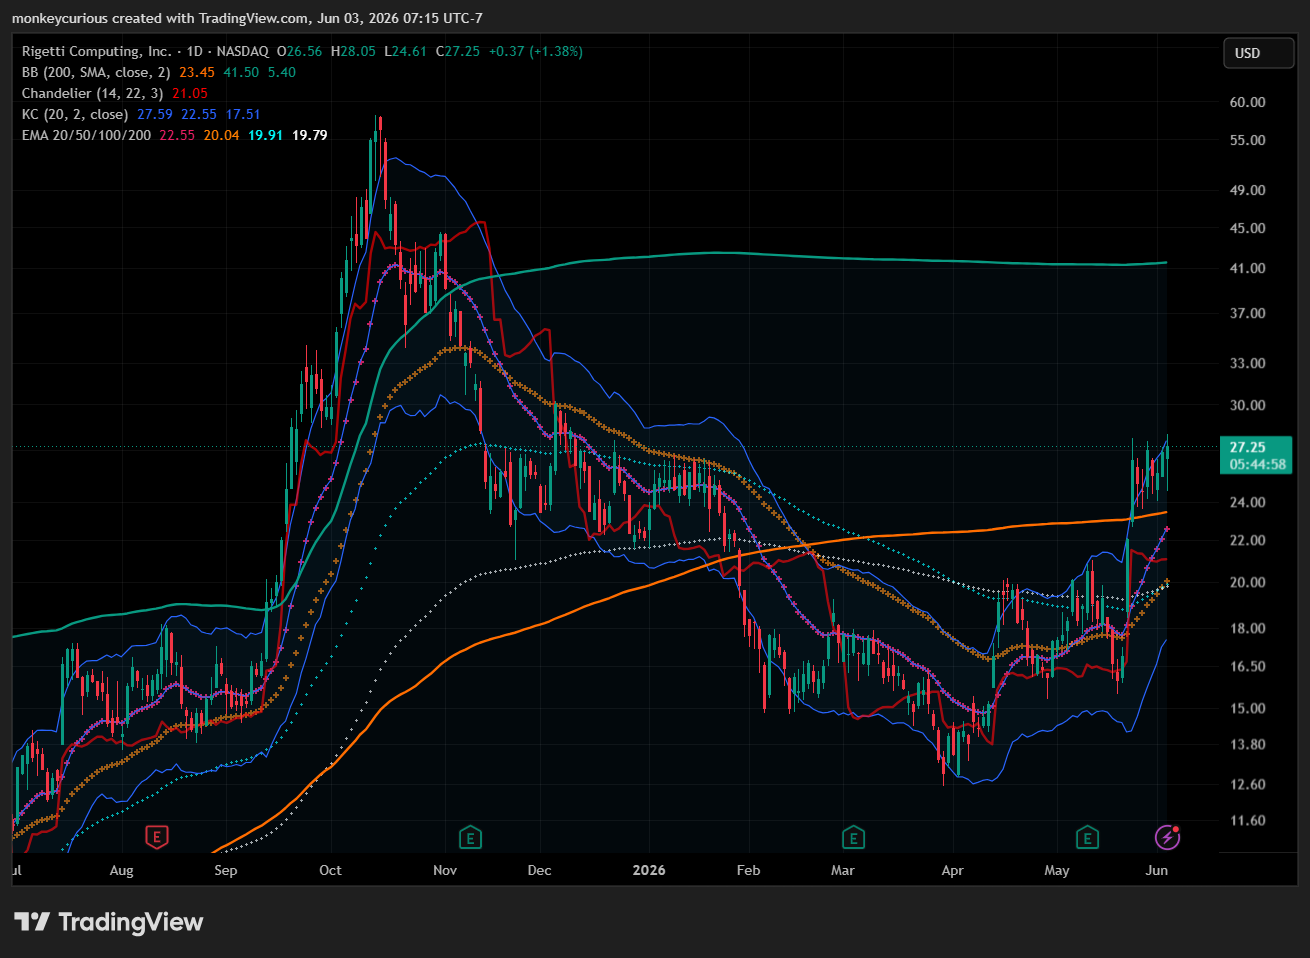Click the change value +0.37 (+1.38%)
The height and width of the screenshot is (958, 1310).
click(536, 51)
